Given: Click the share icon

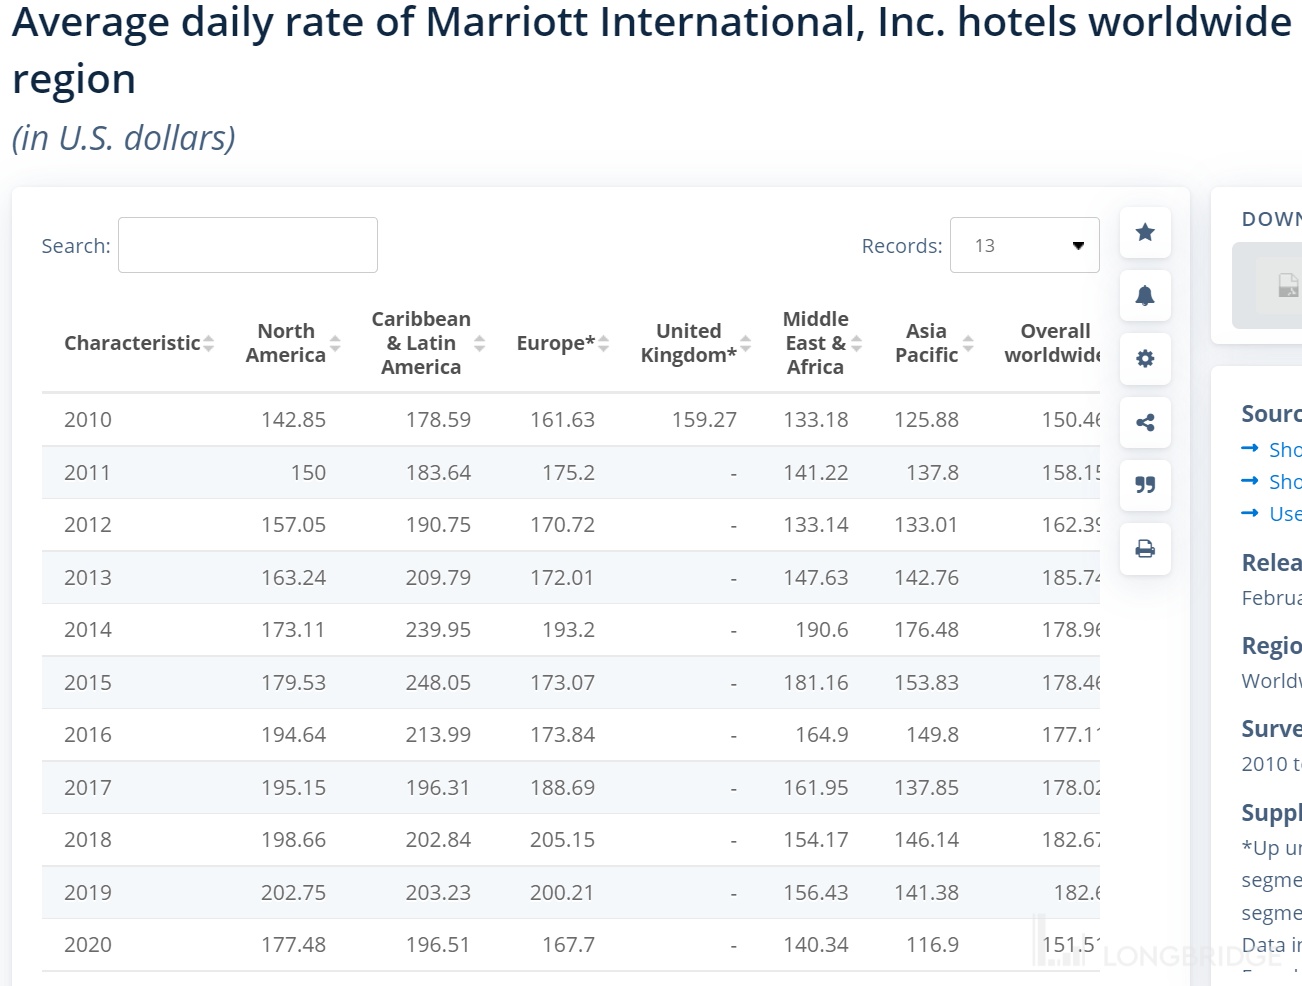Looking at the screenshot, I should pyautogui.click(x=1145, y=423).
